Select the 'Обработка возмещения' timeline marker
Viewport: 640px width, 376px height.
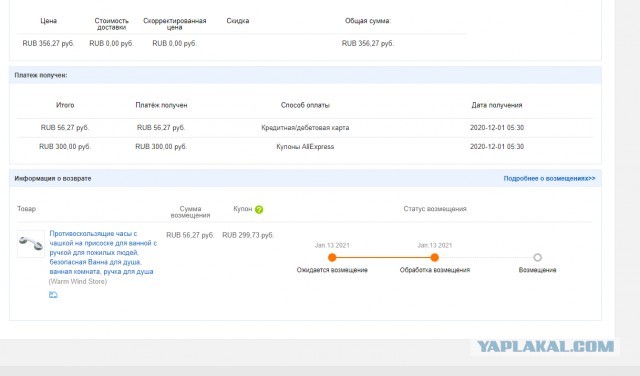point(435,257)
